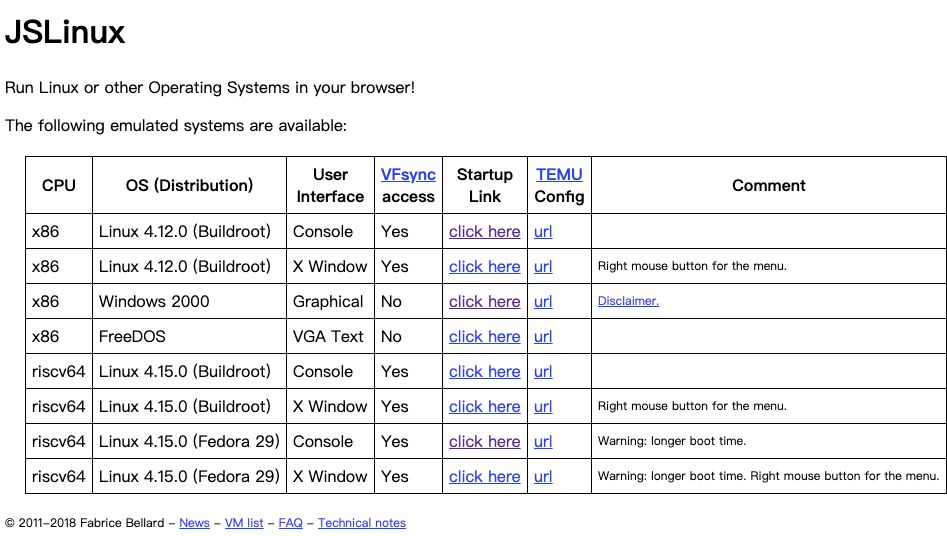This screenshot has height=536, width=947.
Task: Start riscv64 Buildroot Console click here link
Action: [x=484, y=372]
